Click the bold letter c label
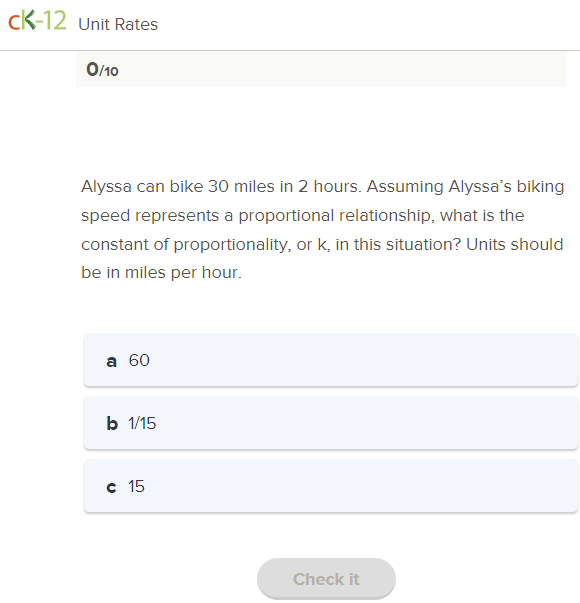Viewport: 580px width, 603px height. (x=111, y=487)
